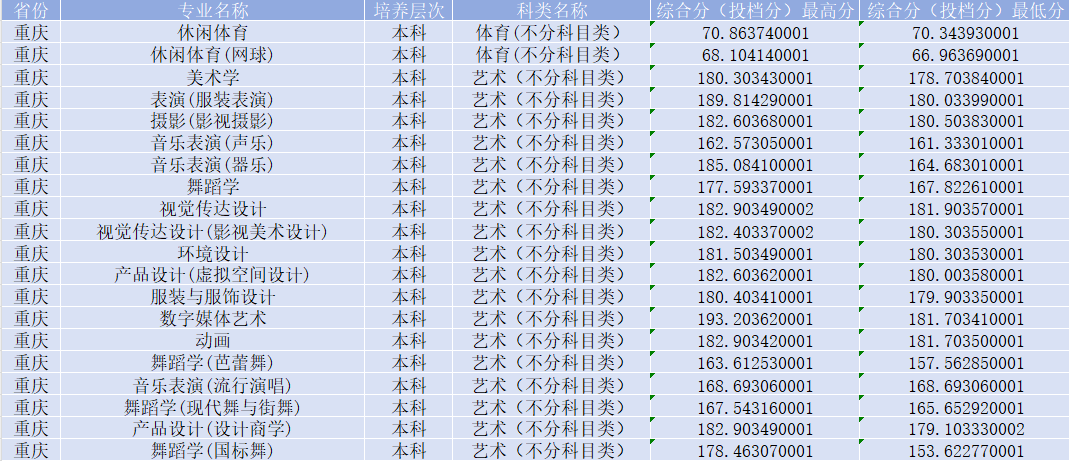This screenshot has height=461, width=1069.
Task: Click highest score 182.903490002
Action: tap(754, 209)
